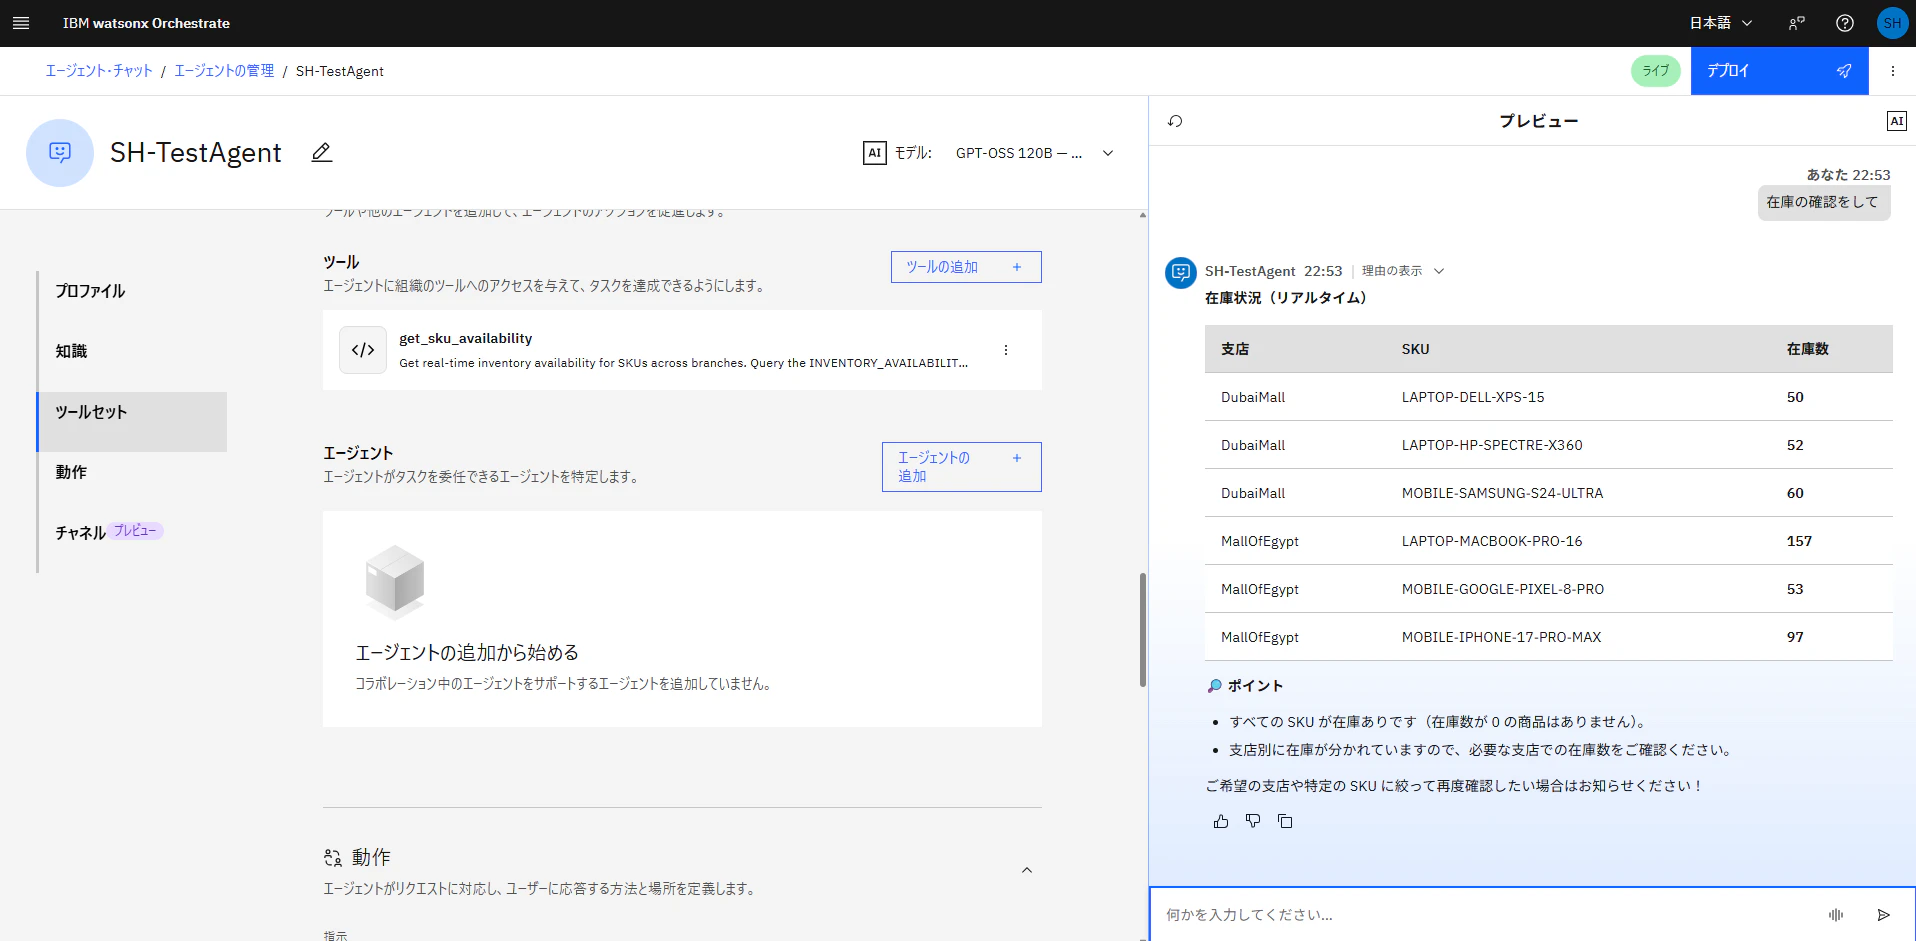This screenshot has height=941, width=1916.
Task: Open the GPT-OSS 120B model dropdown
Action: pyautogui.click(x=1034, y=153)
